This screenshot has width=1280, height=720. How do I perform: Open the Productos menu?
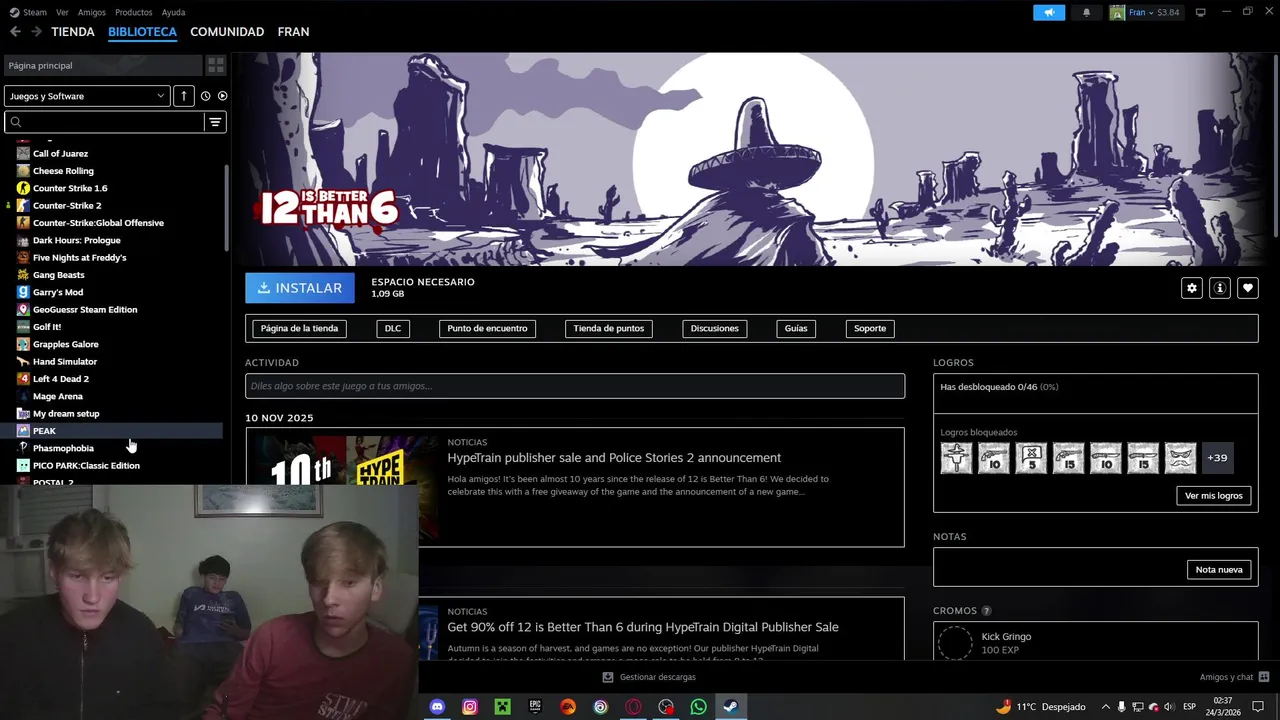(134, 13)
